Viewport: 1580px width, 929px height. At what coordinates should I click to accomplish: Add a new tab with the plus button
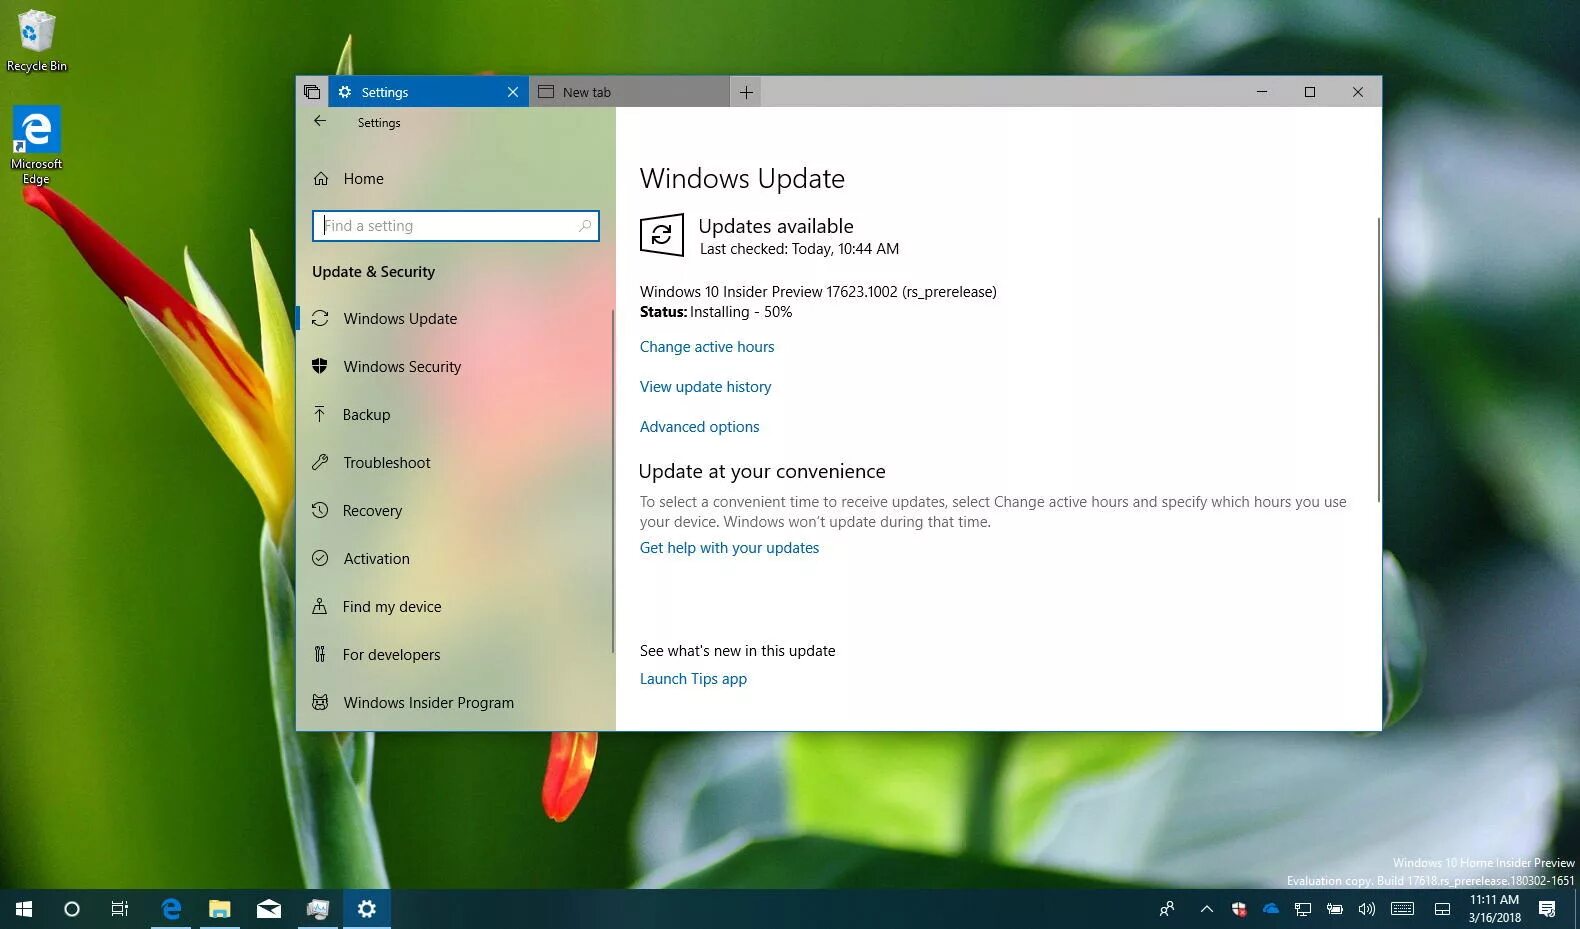(746, 92)
